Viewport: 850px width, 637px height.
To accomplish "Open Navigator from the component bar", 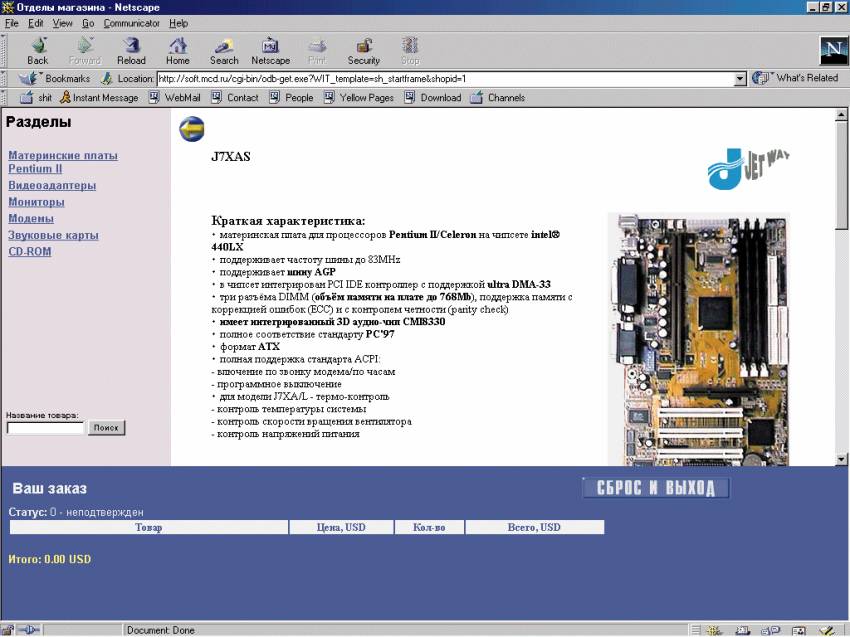I will [714, 630].
